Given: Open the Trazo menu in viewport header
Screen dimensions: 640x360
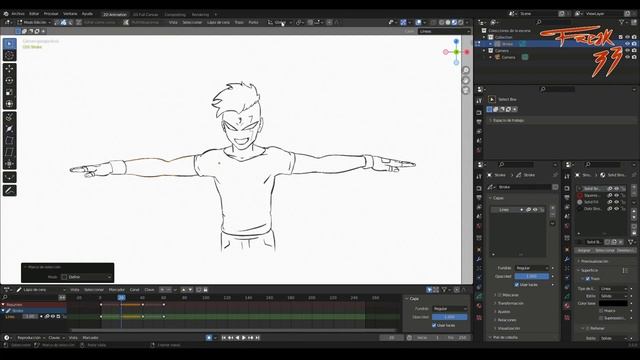Looking at the screenshot, I should point(239,22).
